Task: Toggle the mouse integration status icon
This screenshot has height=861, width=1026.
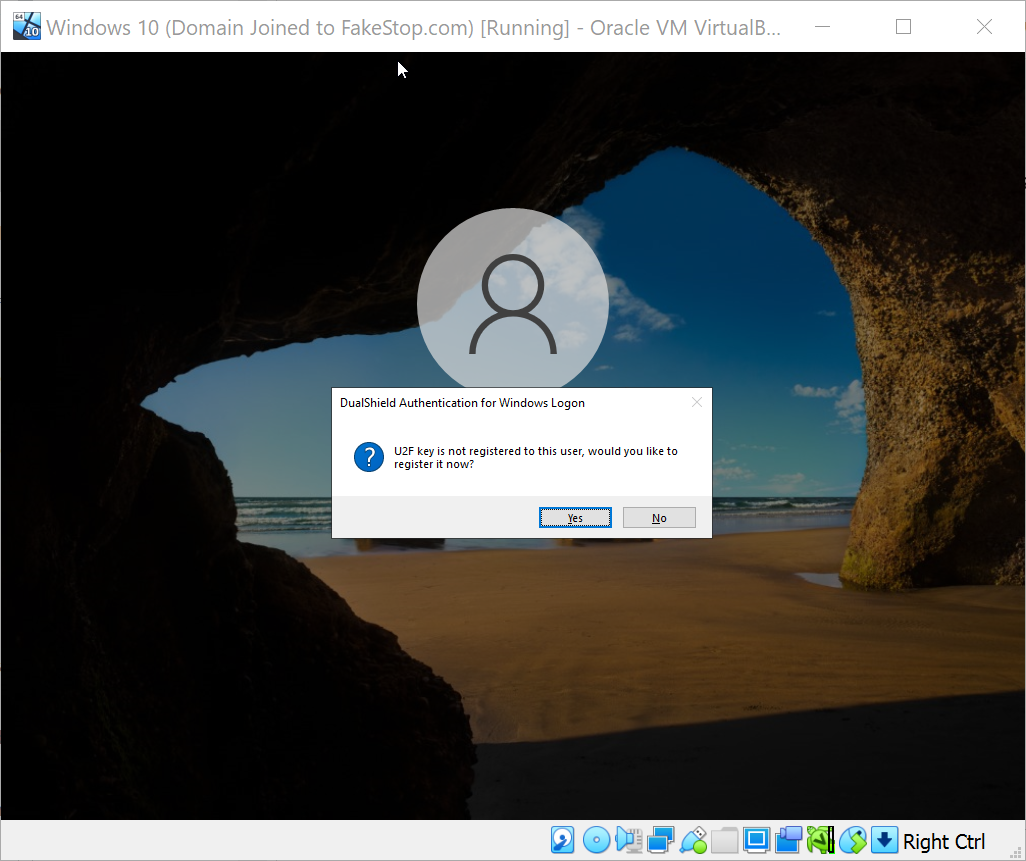Action: [852, 841]
